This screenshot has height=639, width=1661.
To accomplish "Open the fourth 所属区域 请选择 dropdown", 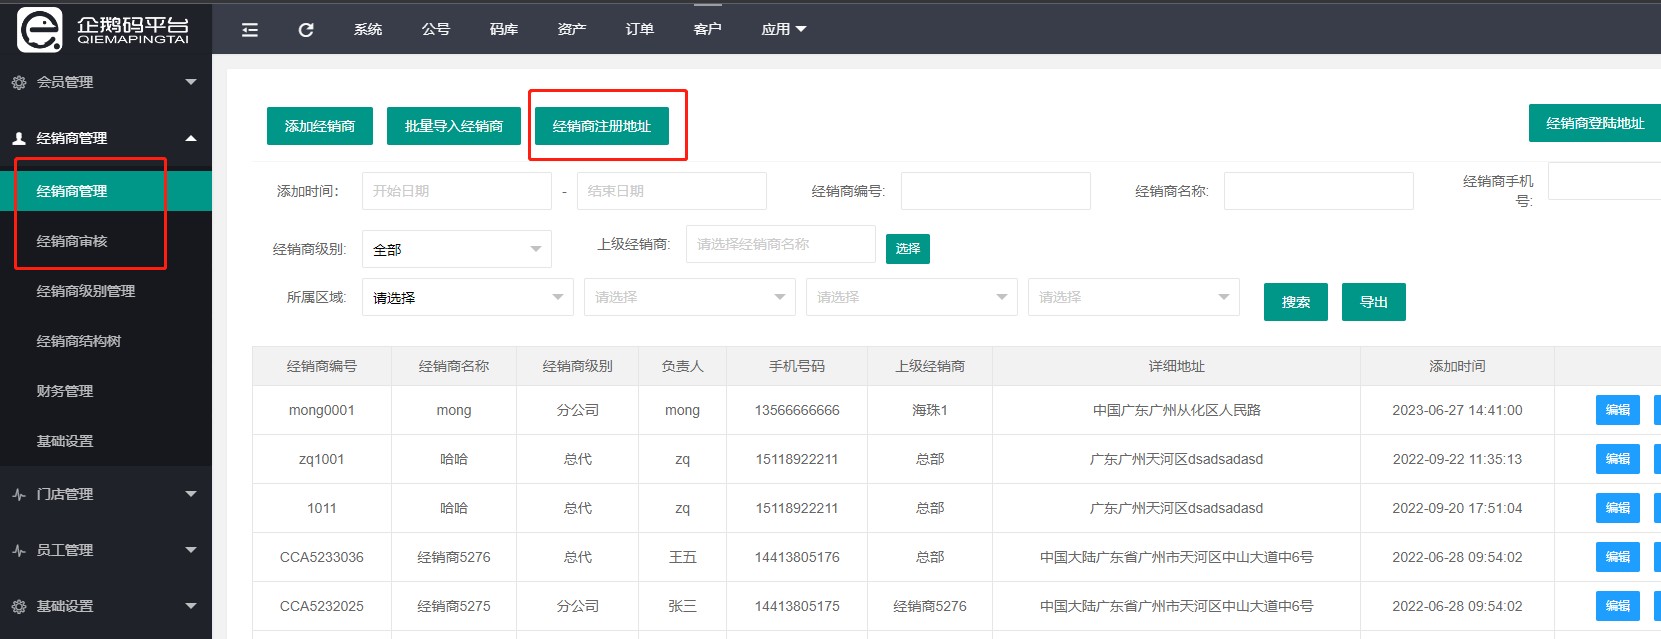I will click(x=1134, y=297).
